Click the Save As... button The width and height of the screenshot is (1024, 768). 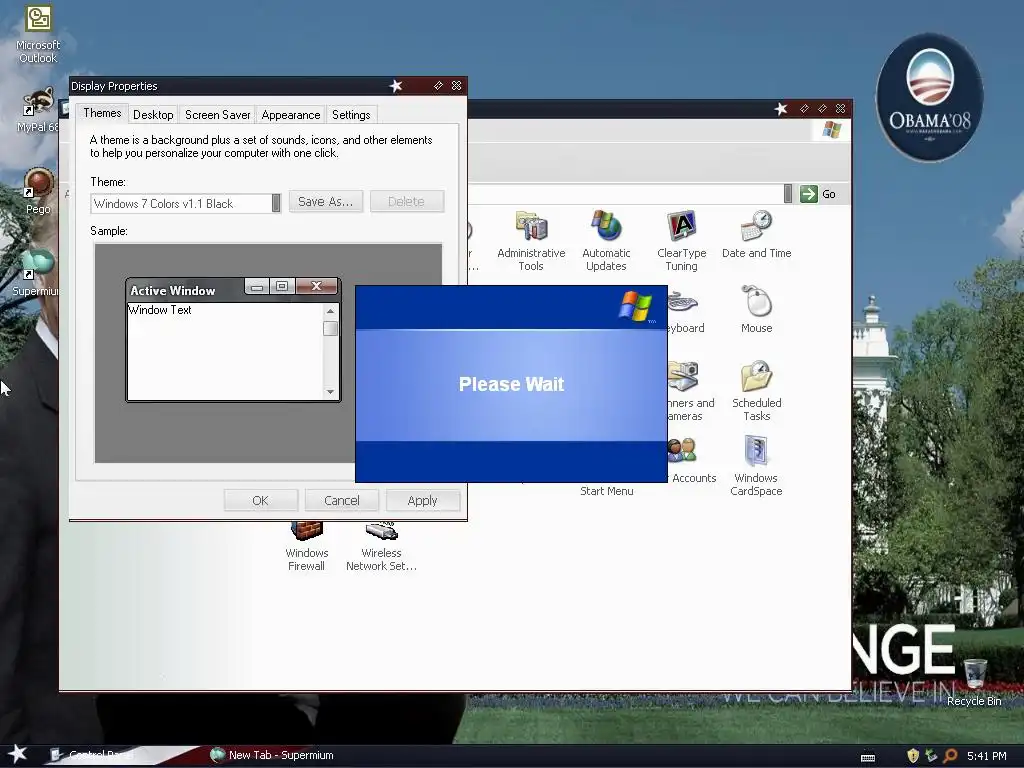coord(325,202)
